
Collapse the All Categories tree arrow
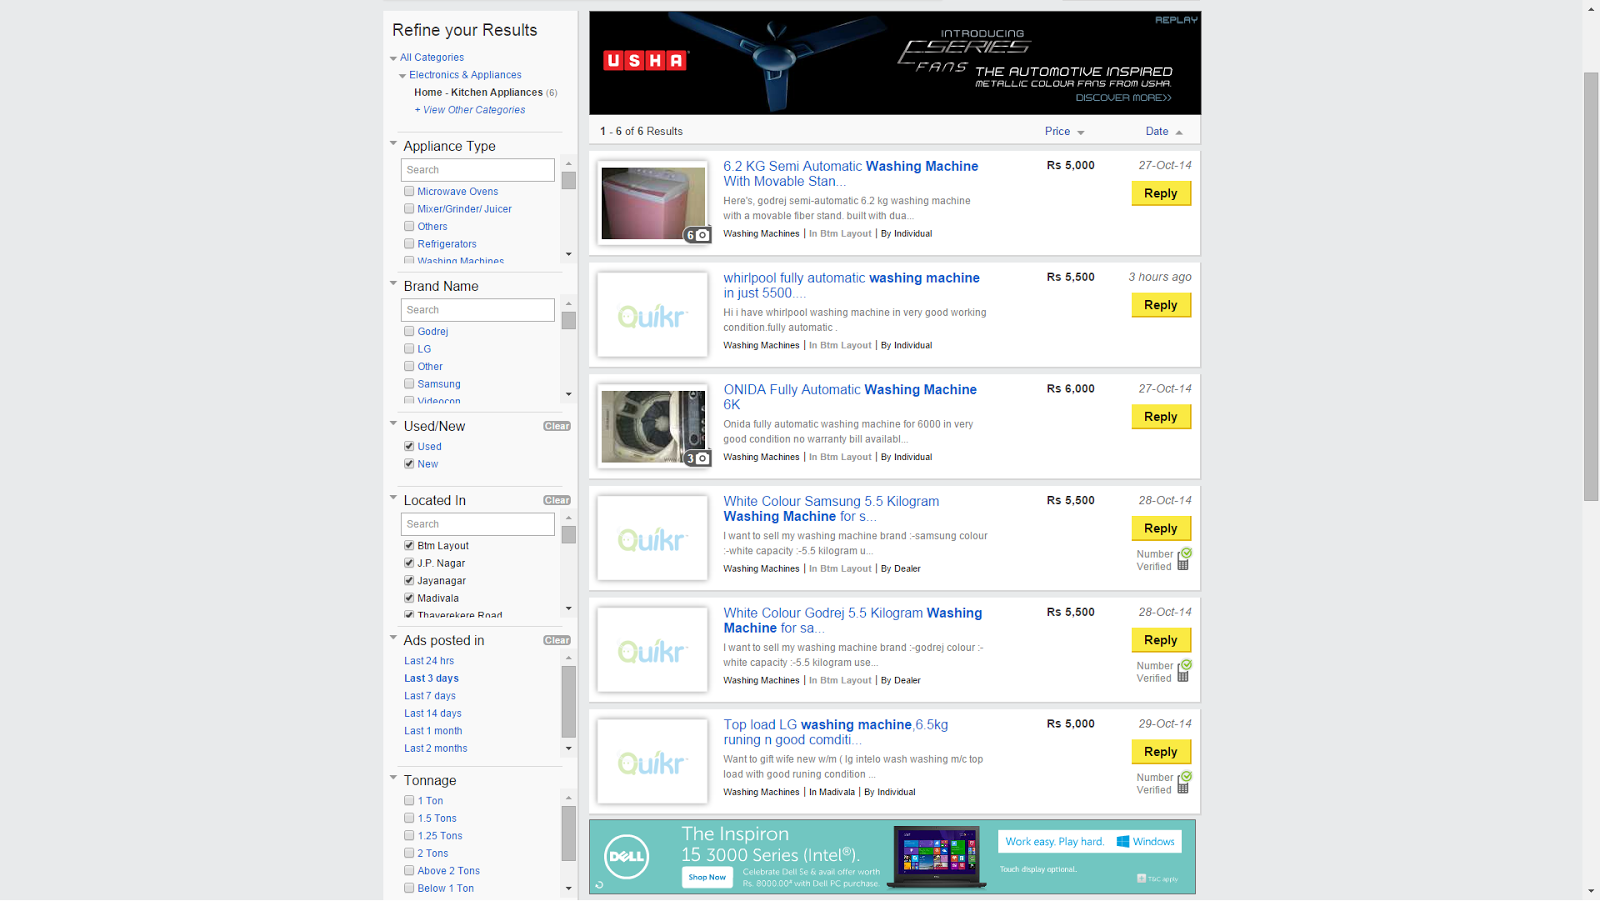tap(393, 59)
